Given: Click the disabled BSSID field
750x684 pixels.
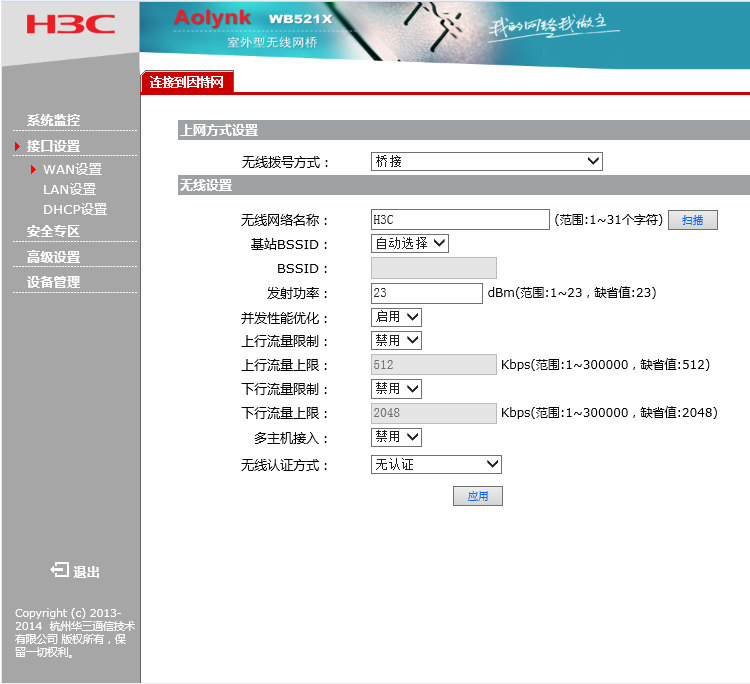Looking at the screenshot, I should tap(434, 268).
